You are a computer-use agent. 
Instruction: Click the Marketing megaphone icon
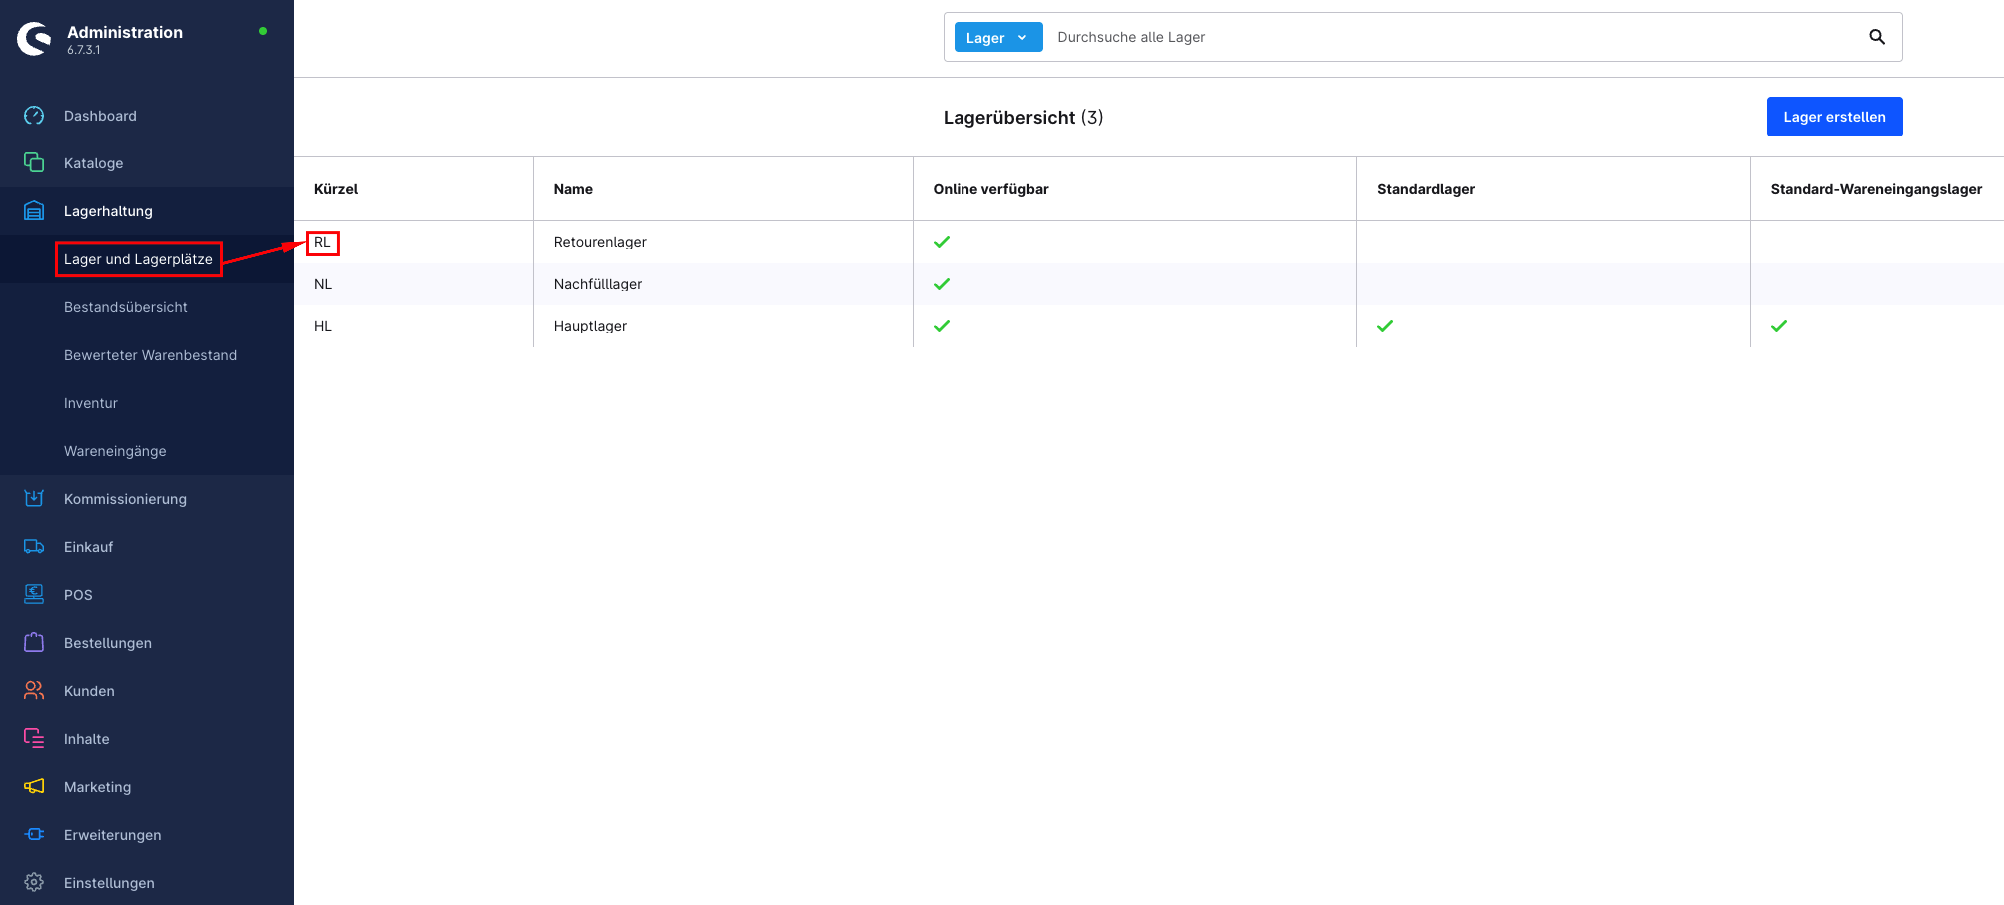[34, 786]
